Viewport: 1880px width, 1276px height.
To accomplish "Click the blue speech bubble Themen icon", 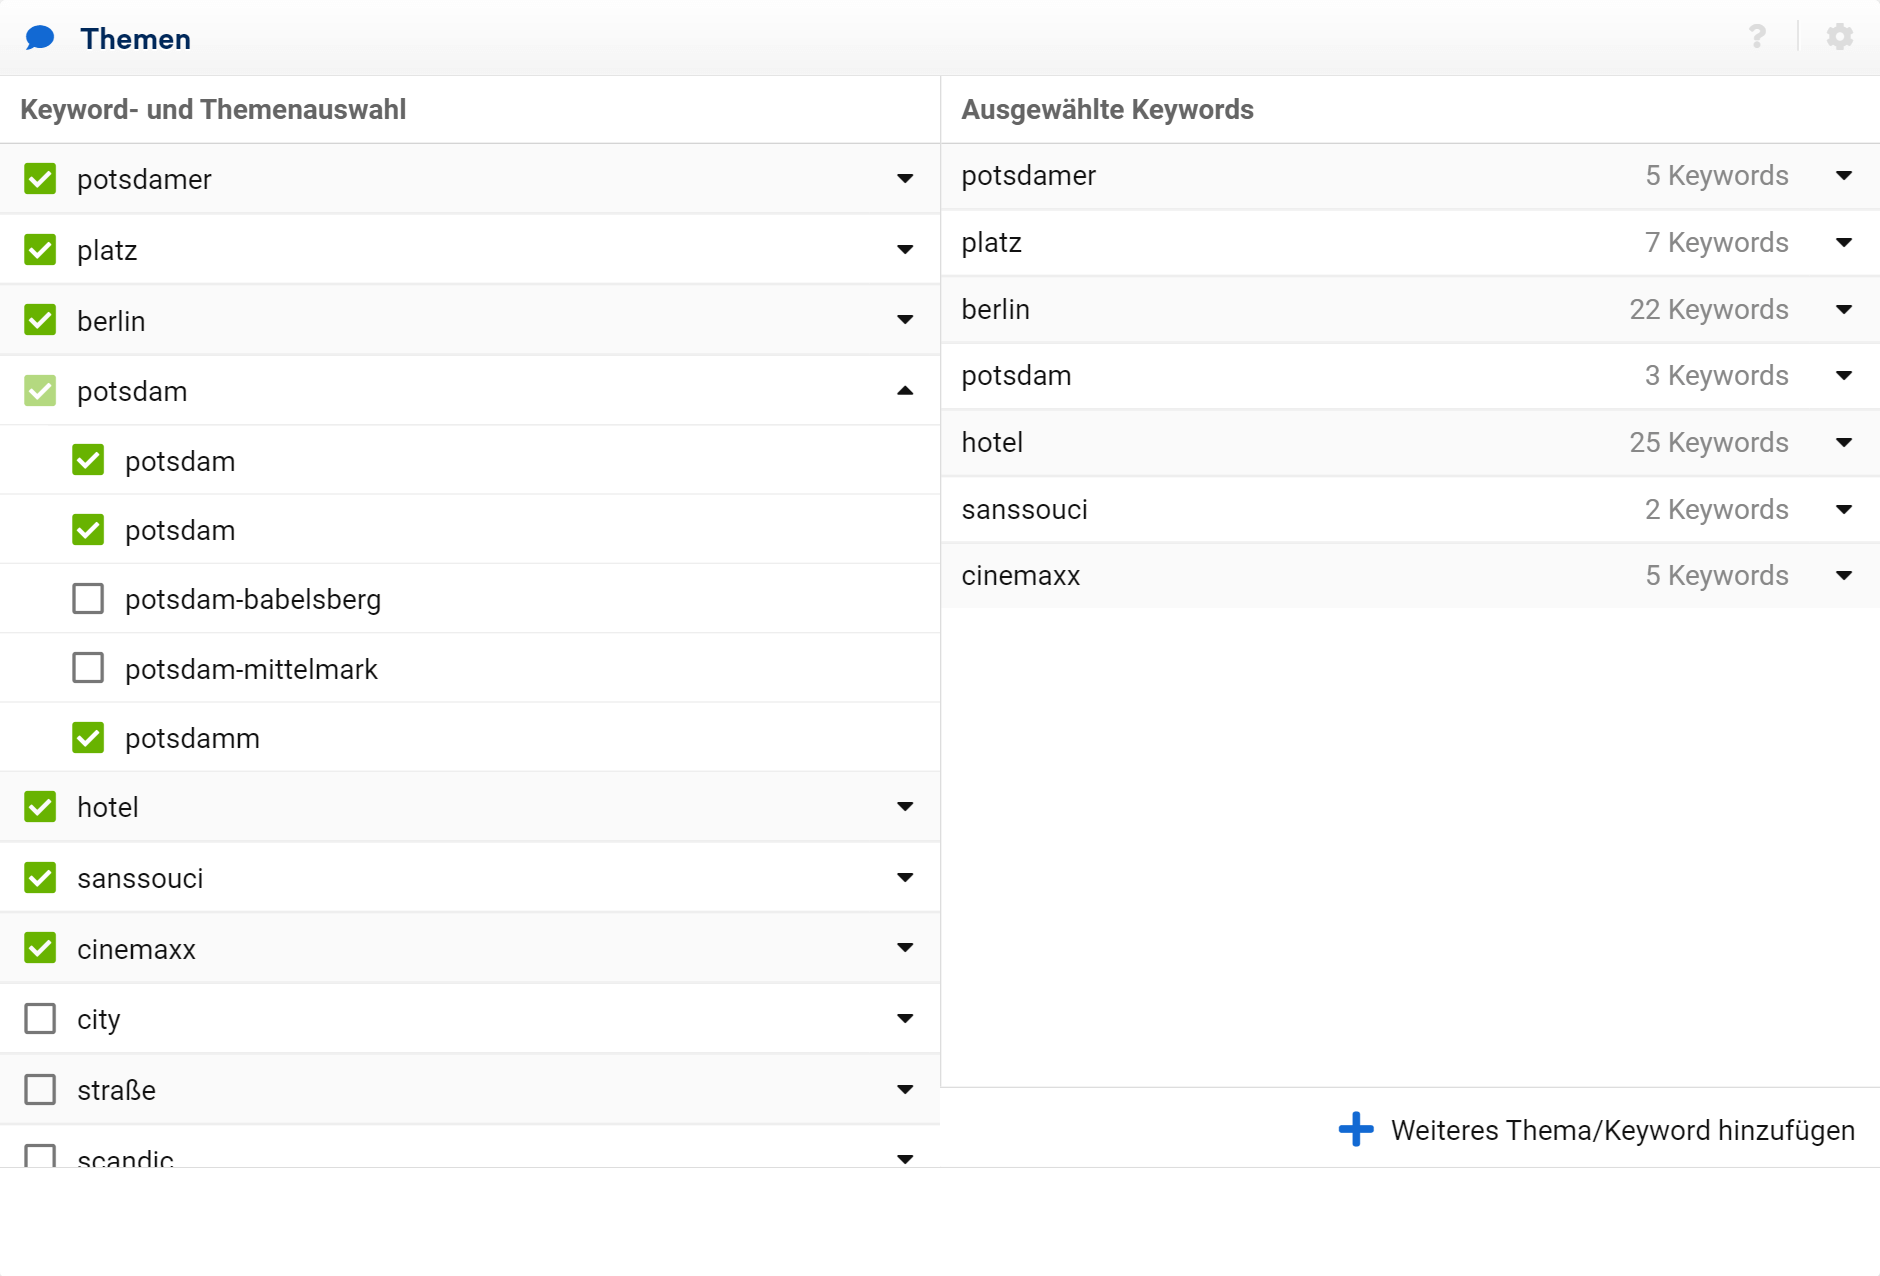I will (40, 38).
